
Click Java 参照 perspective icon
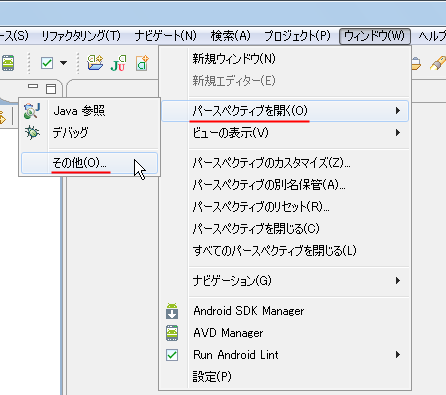click(32, 111)
